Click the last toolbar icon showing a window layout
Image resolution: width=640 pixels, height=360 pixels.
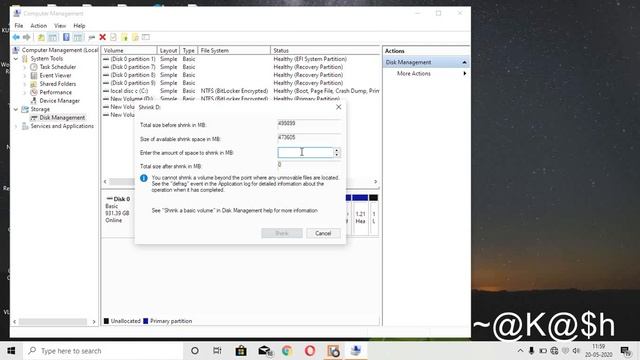146,38
